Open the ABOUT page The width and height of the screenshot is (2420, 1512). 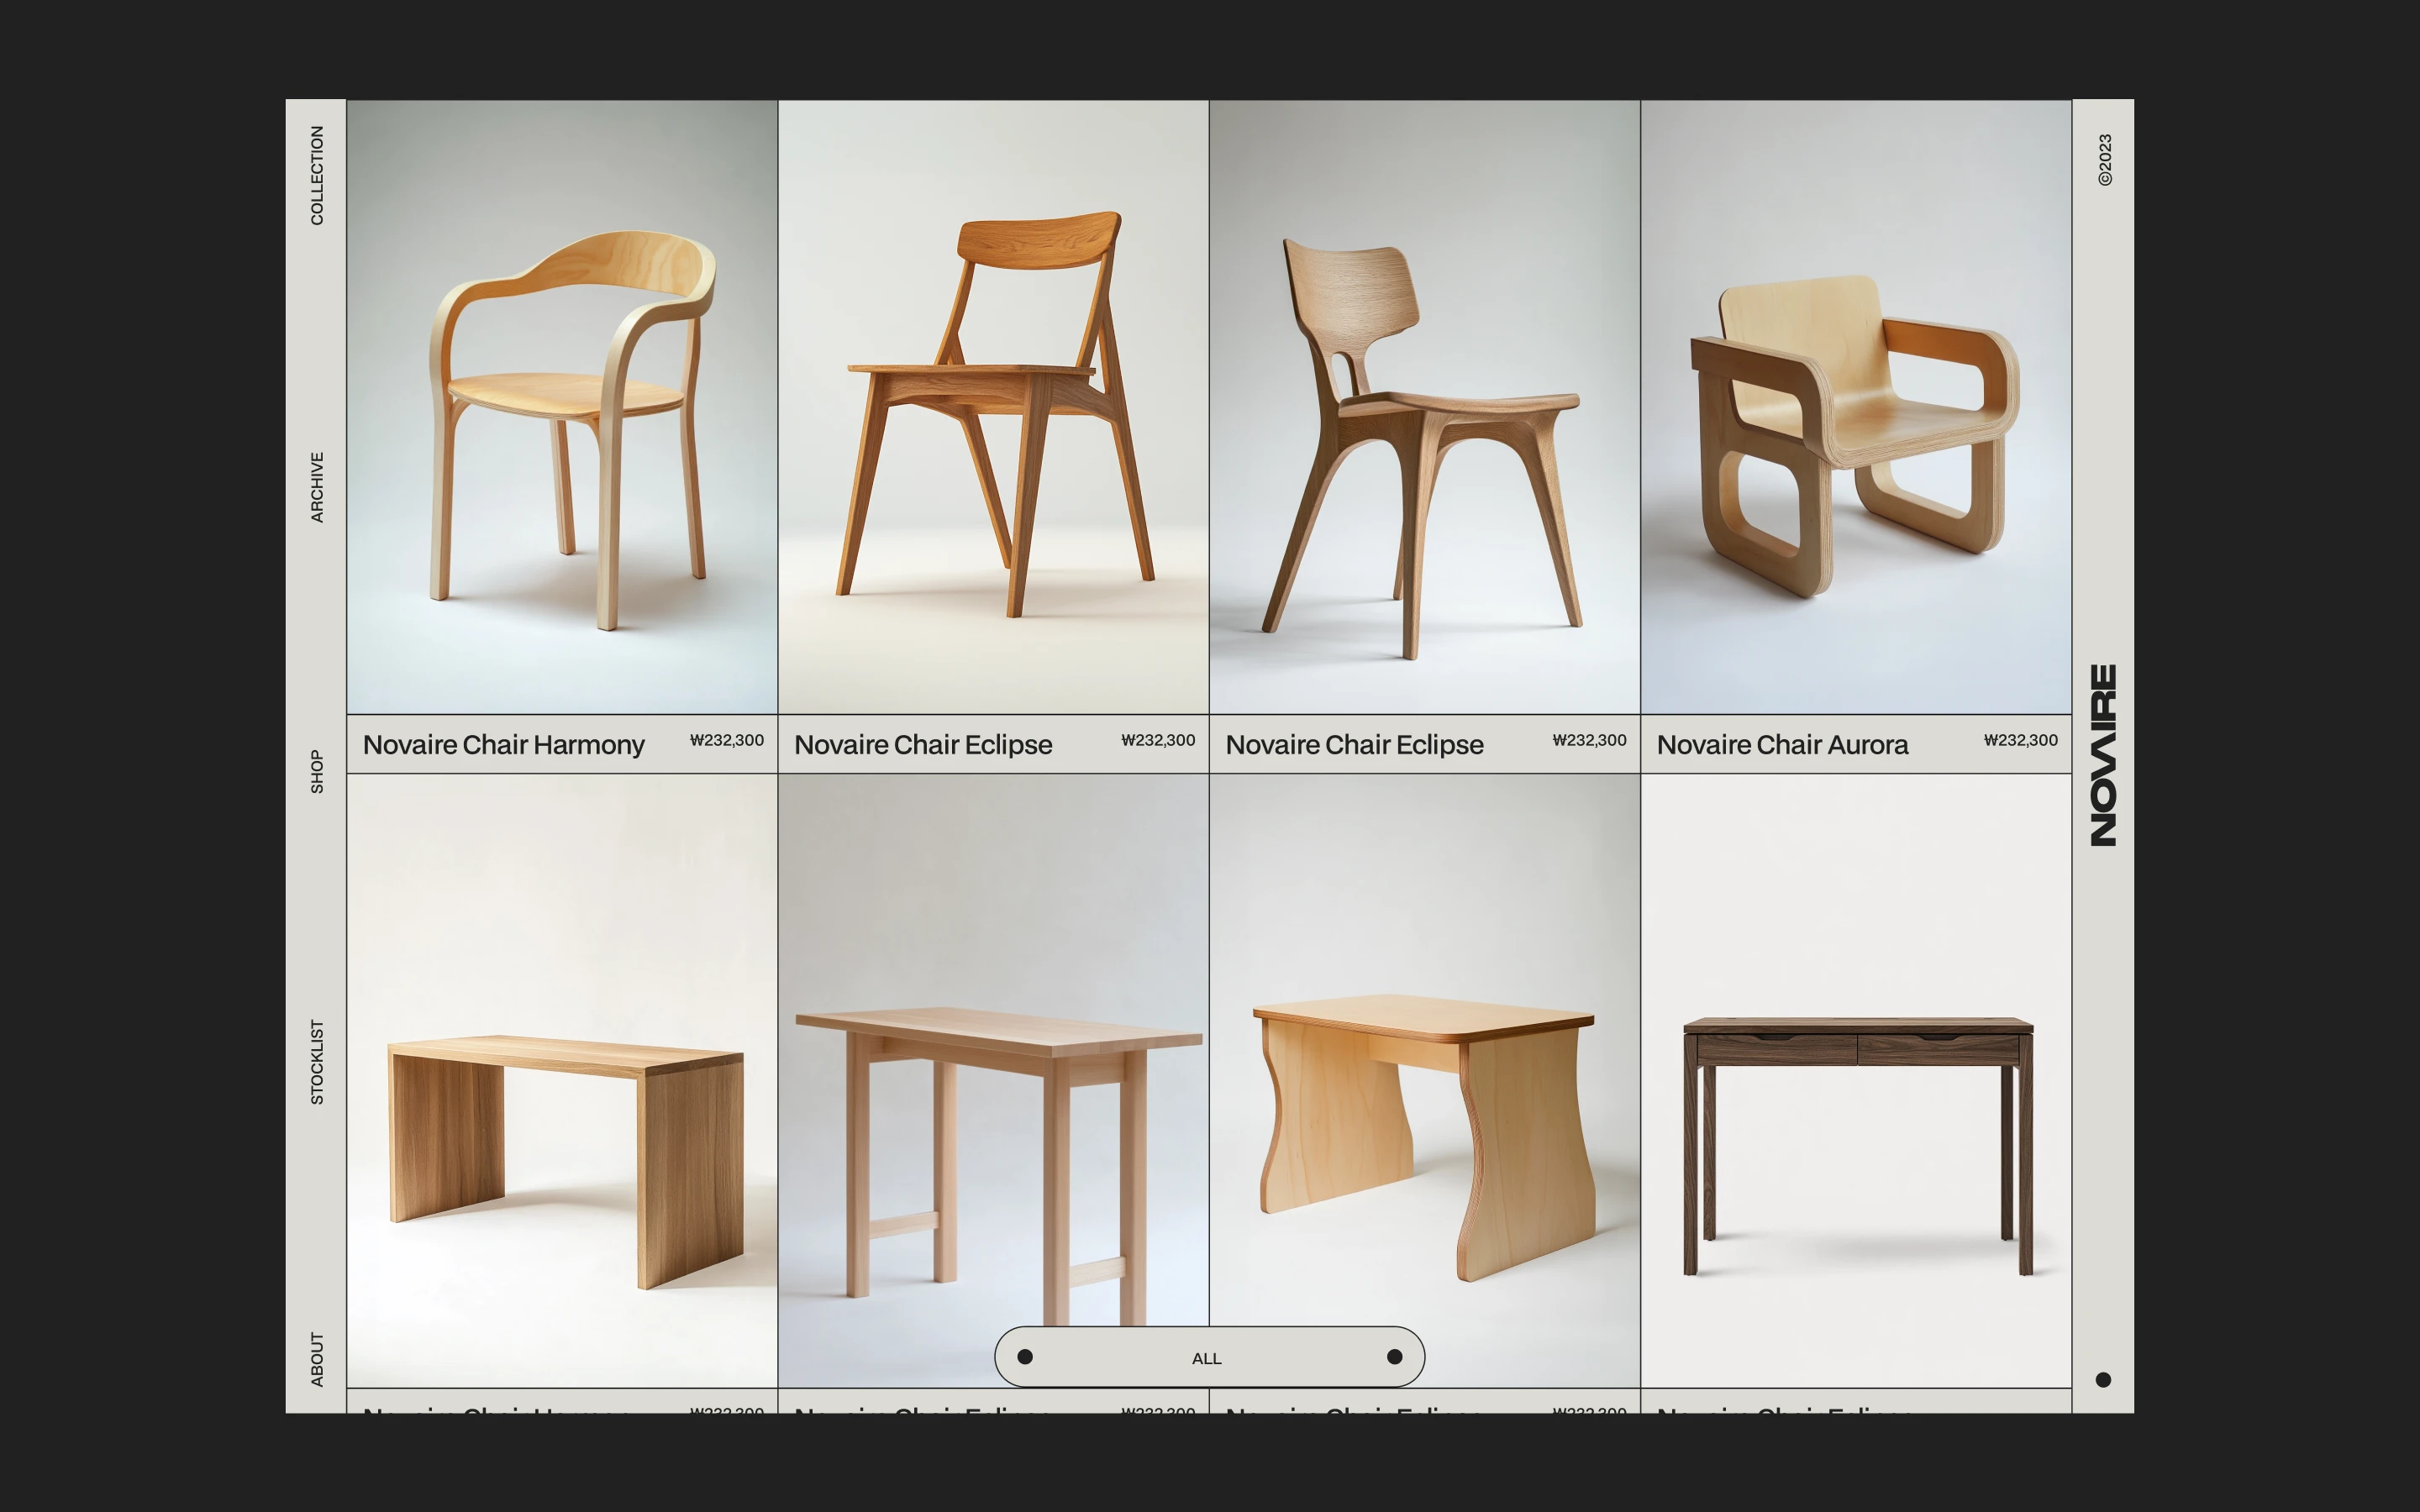point(317,1359)
